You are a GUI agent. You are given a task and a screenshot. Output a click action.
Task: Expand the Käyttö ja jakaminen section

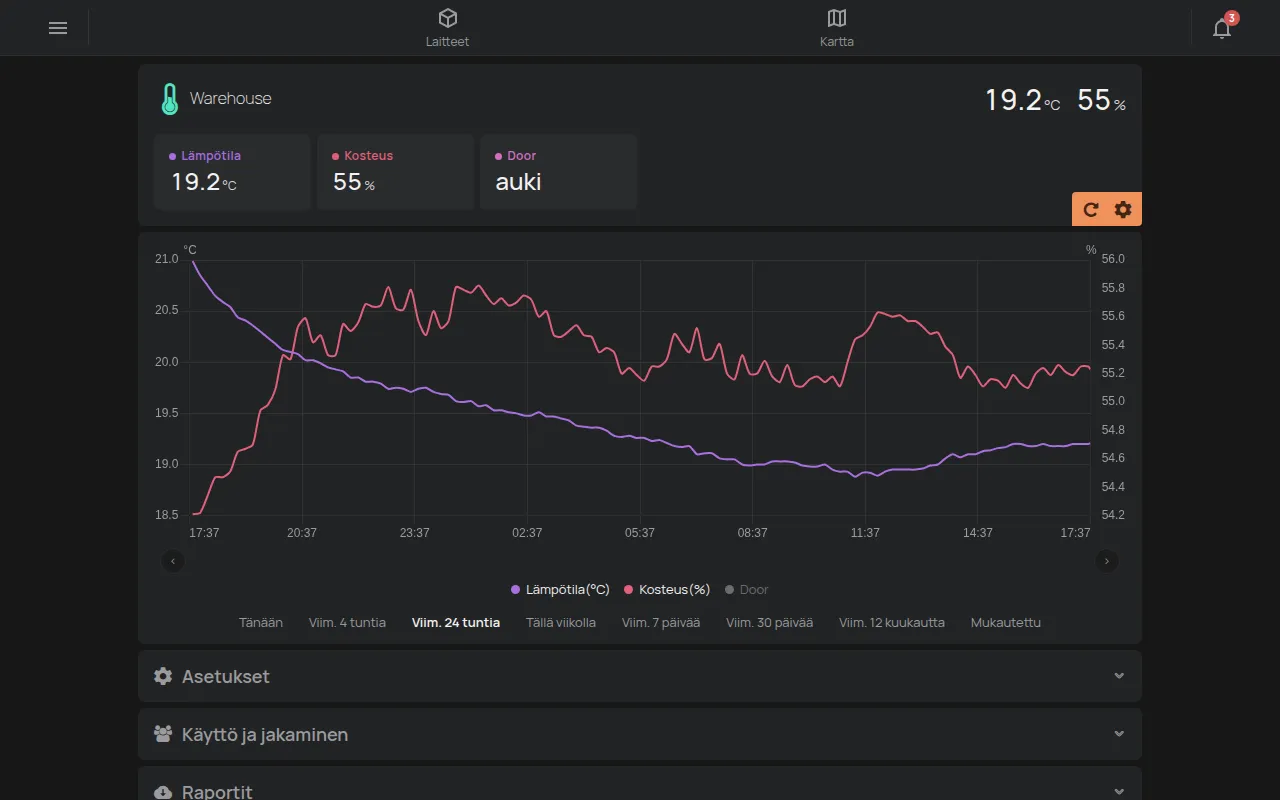click(640, 734)
